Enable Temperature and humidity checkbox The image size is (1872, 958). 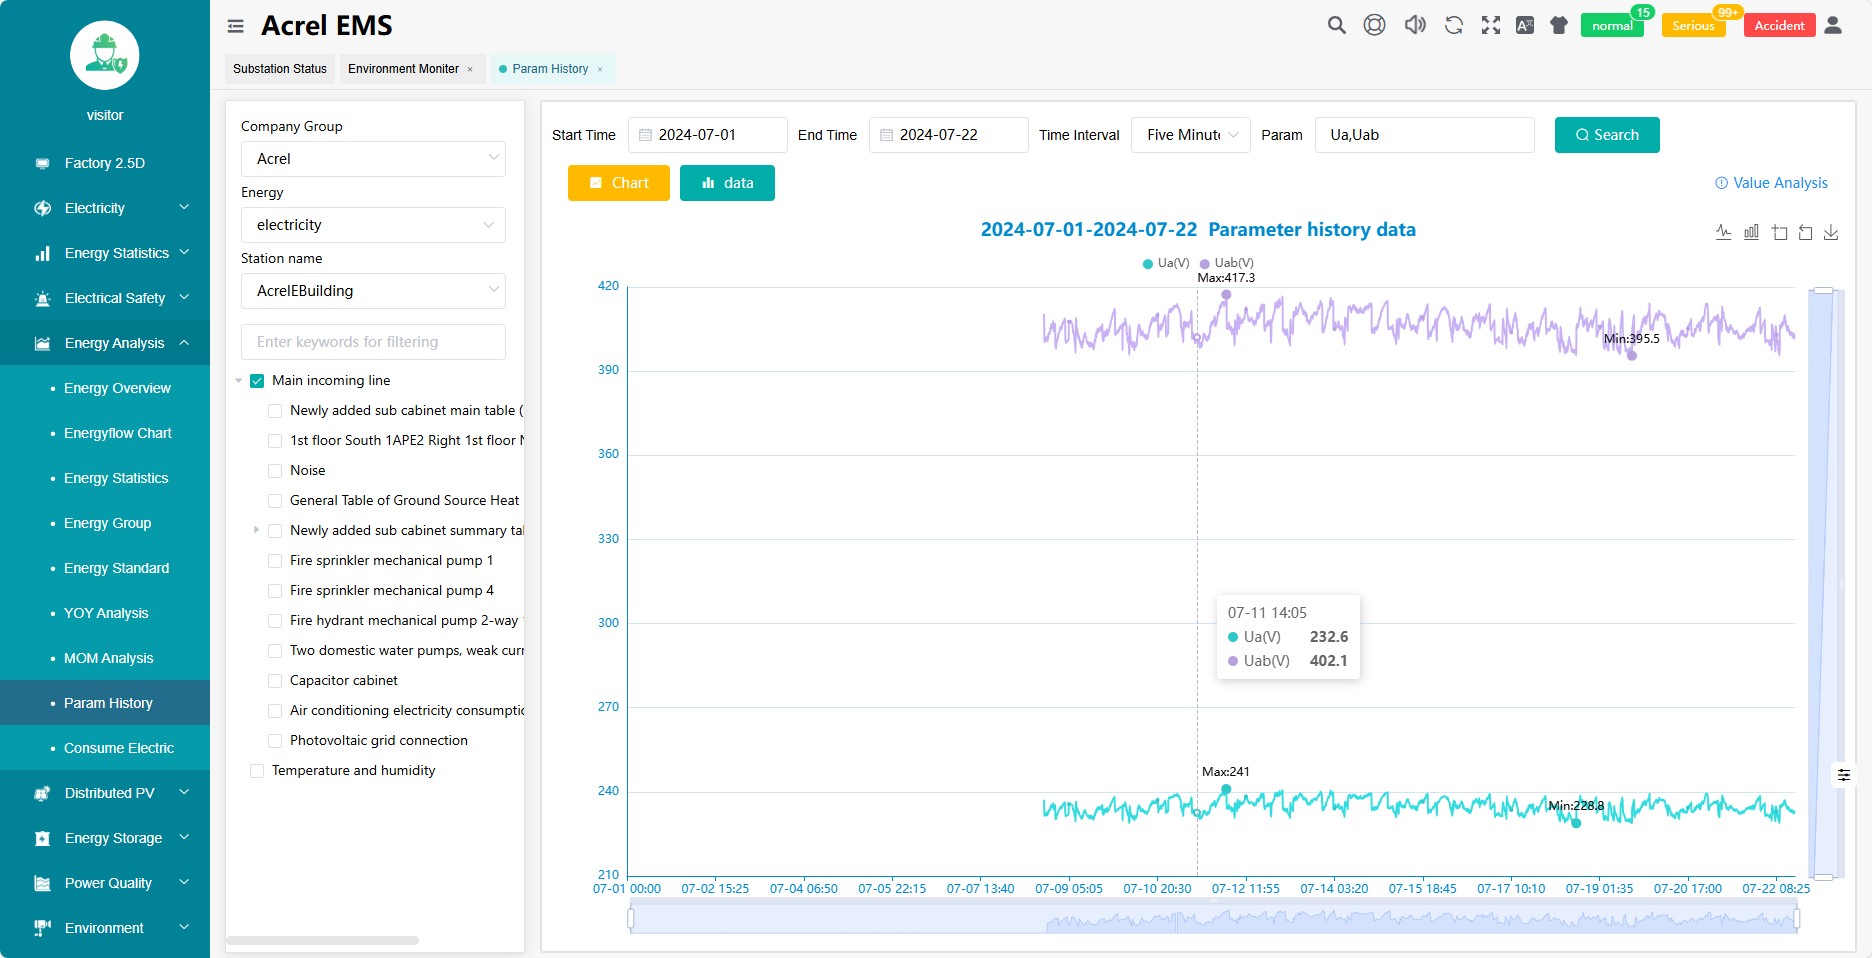[257, 771]
